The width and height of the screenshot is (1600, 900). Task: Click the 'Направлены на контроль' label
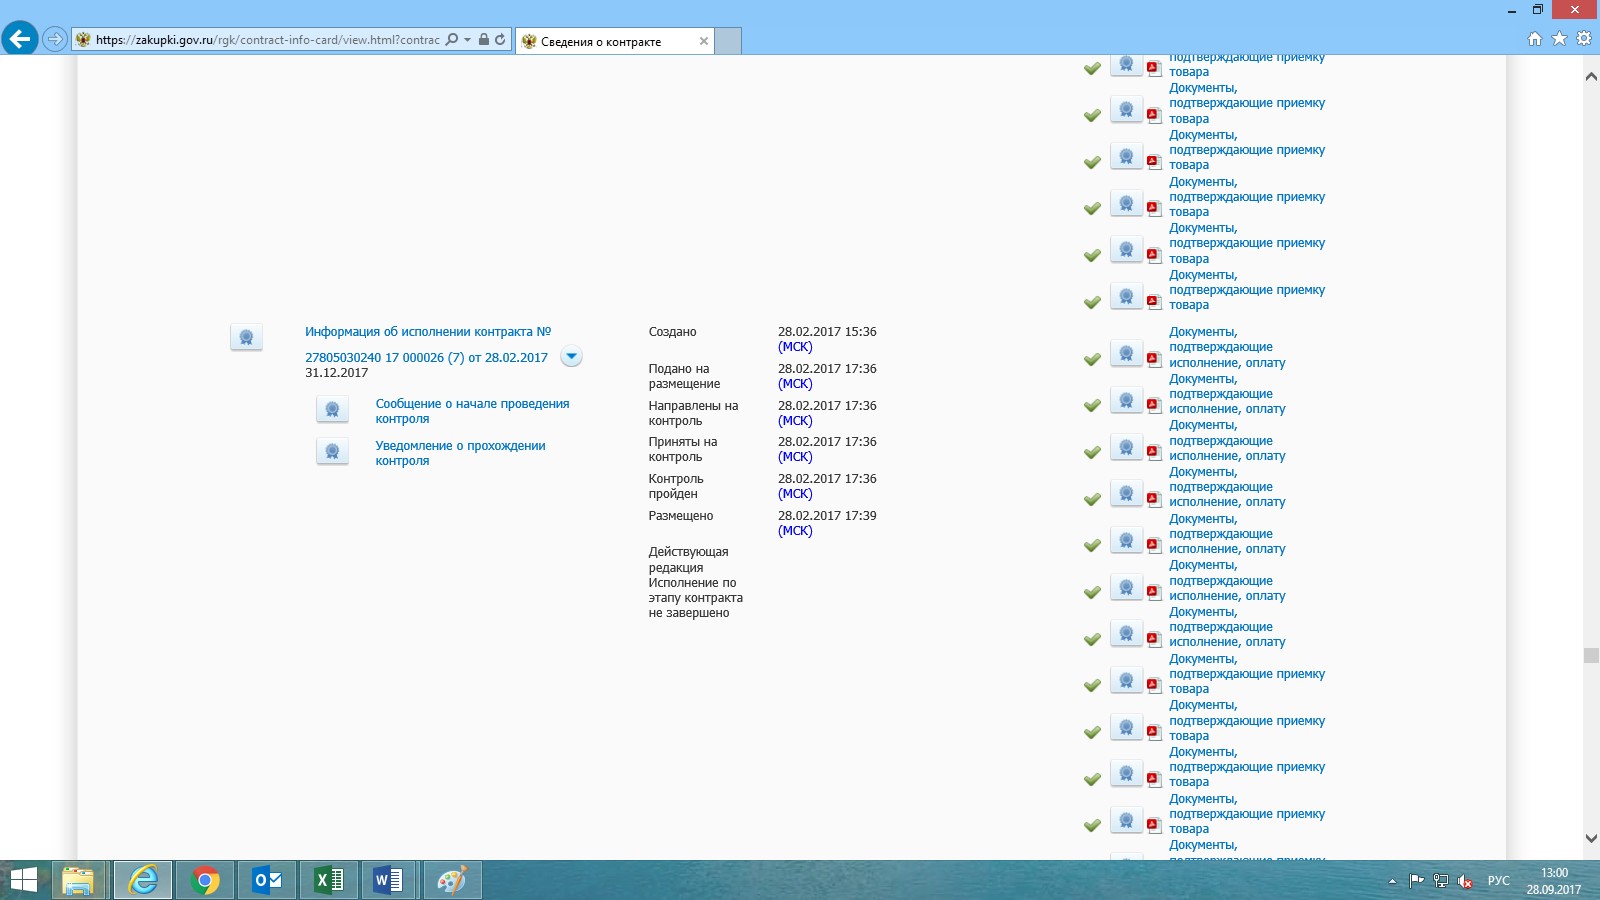click(x=693, y=413)
